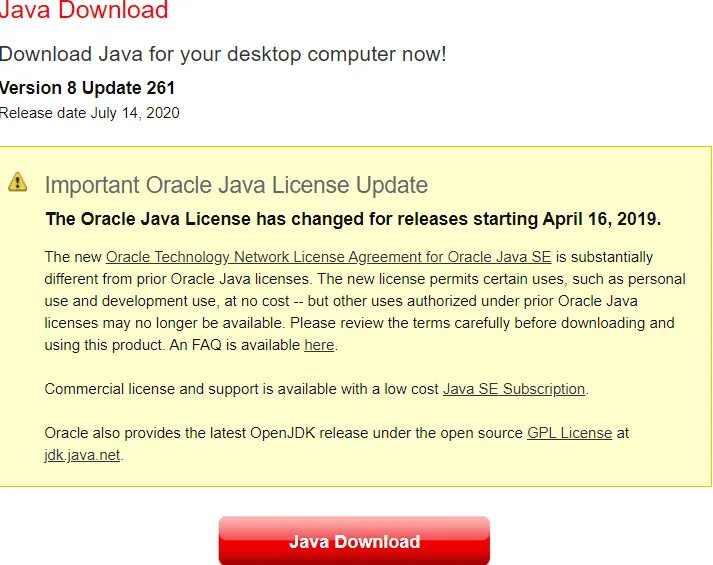Open the Oracle Technology Network License Agreement link
713x565 pixels.
click(x=328, y=257)
